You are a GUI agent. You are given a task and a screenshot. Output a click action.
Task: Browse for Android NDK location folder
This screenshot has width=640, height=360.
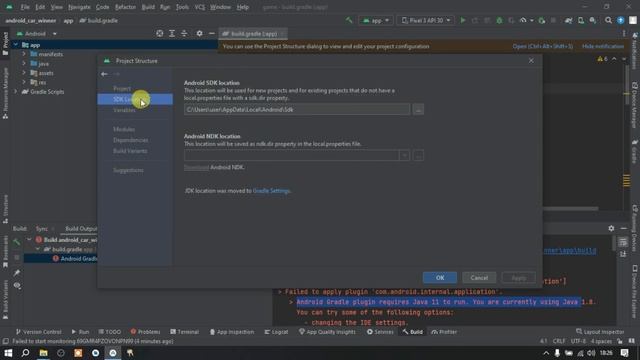(418, 155)
